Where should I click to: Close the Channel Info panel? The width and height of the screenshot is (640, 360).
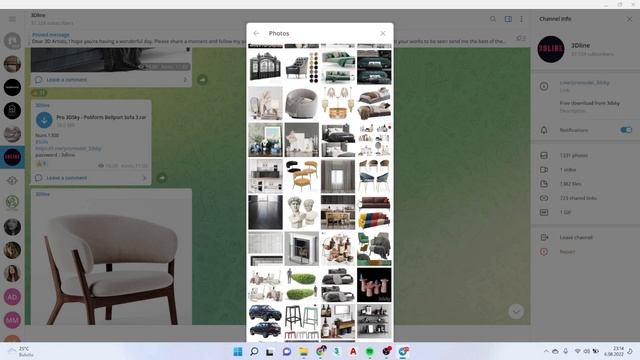pyautogui.click(x=629, y=19)
